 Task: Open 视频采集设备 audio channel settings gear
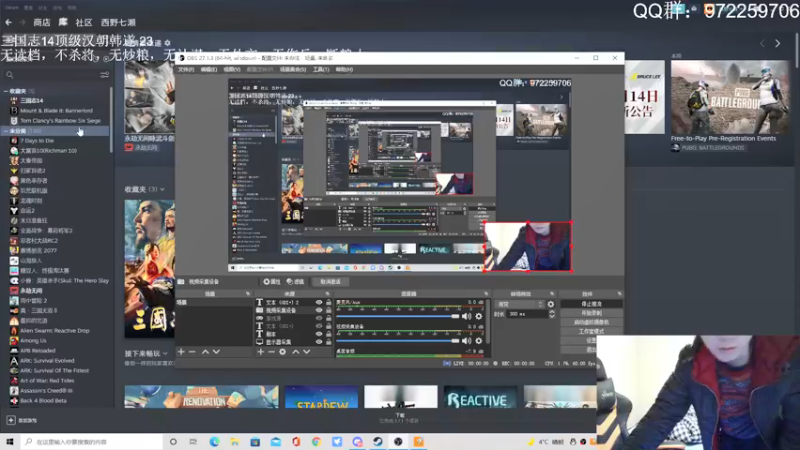coord(479,340)
